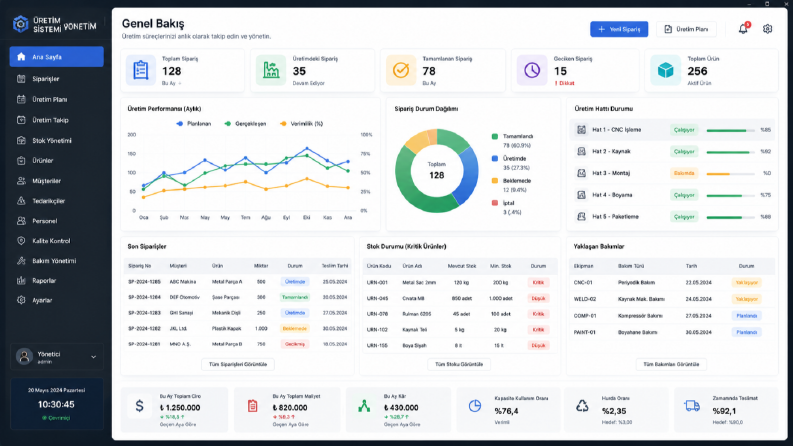Click the Tedarikçiler sidebar icon
793x446 pixels.
[21, 201]
